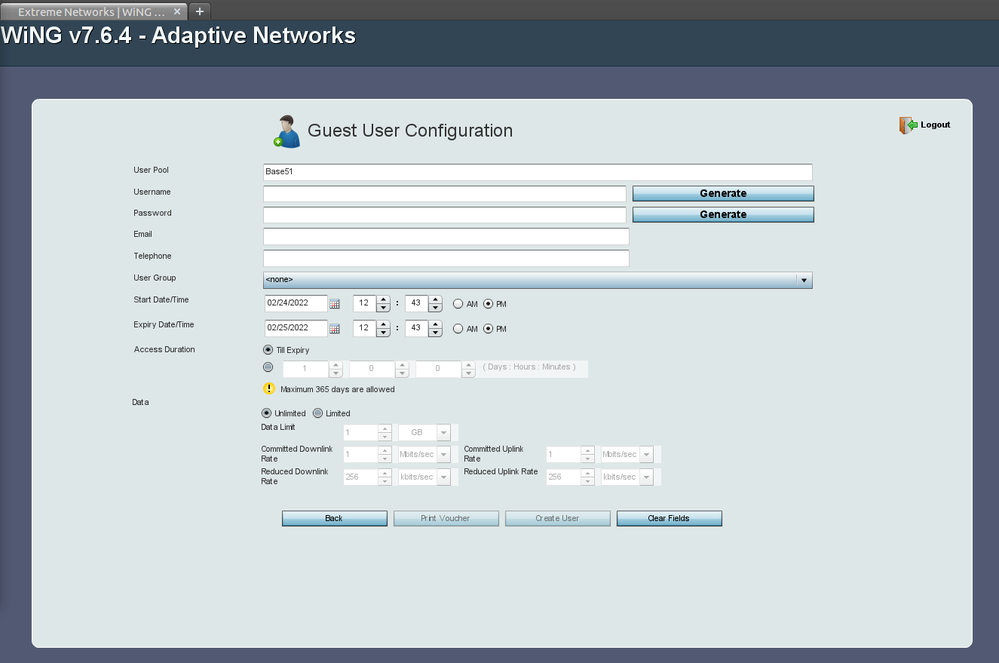Click the Expiry time hour stepper

tap(383, 329)
